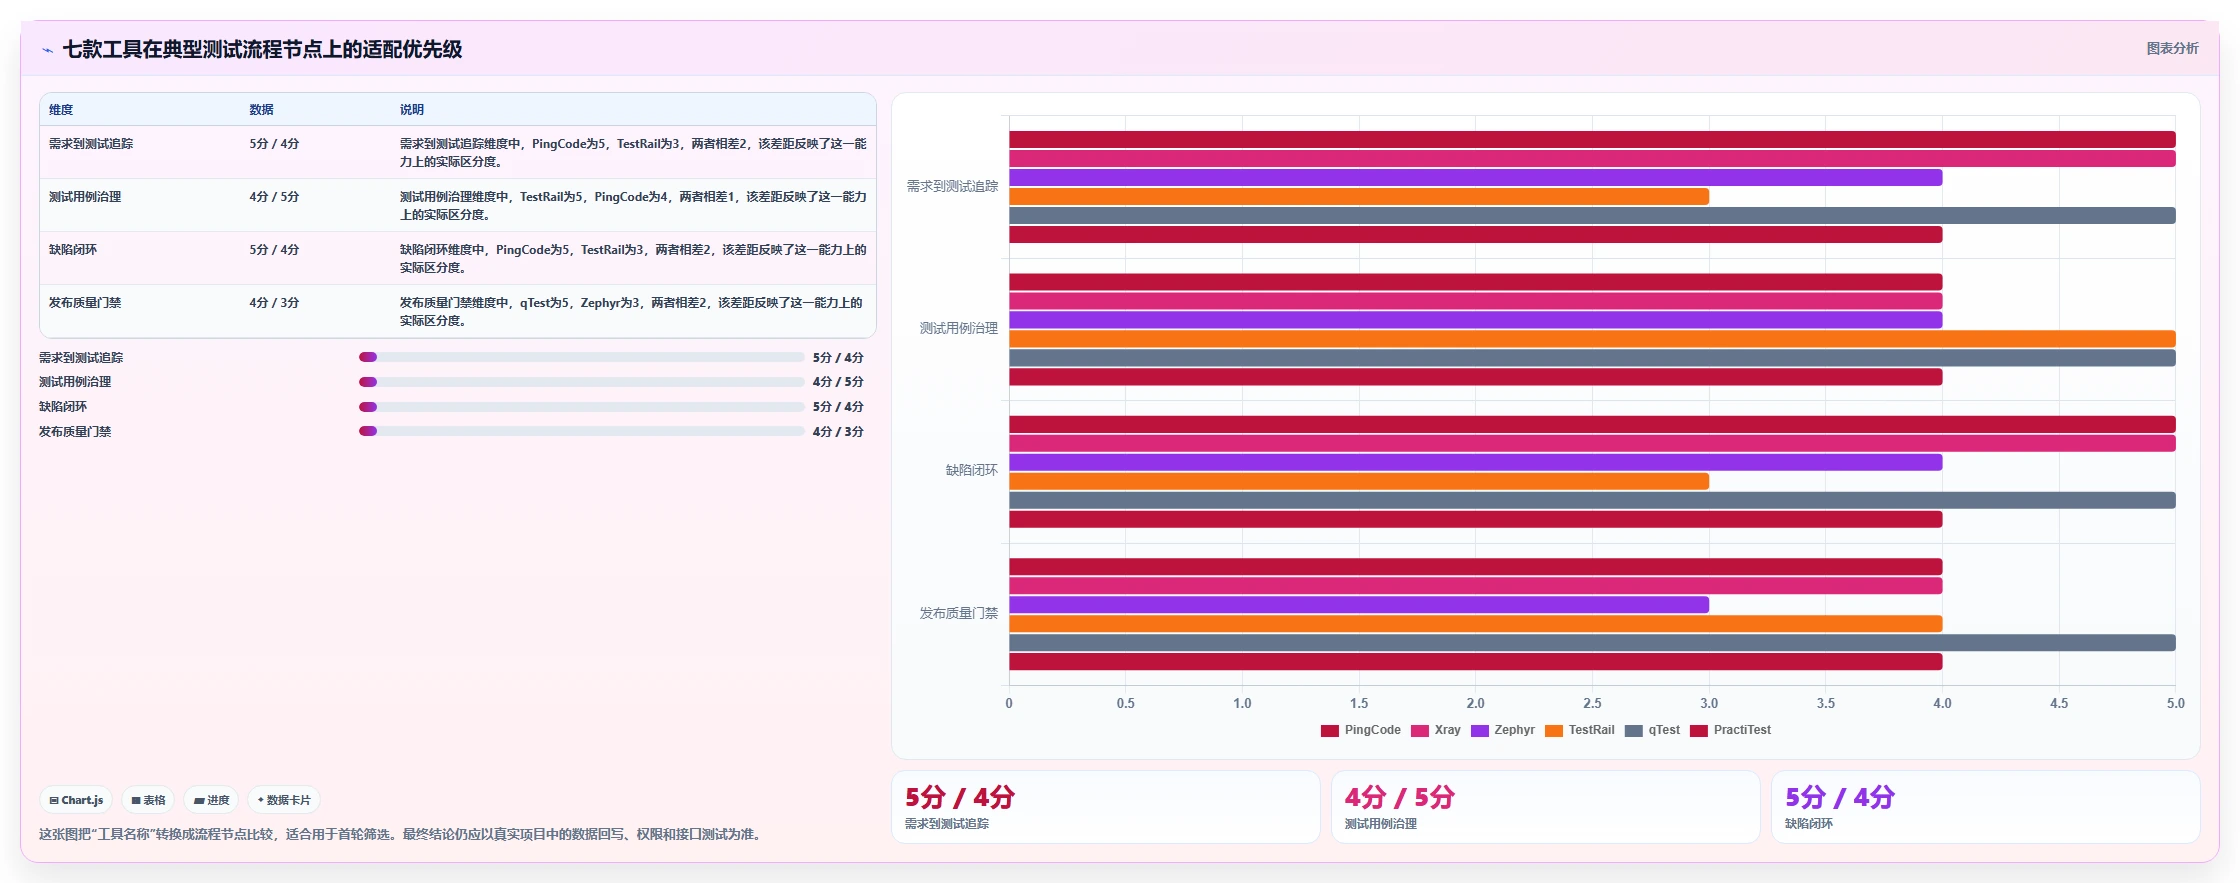Click the title 七款工具在典型测试流程节点上的适配优先级
Screen dimensions: 2240x883
pos(262,50)
